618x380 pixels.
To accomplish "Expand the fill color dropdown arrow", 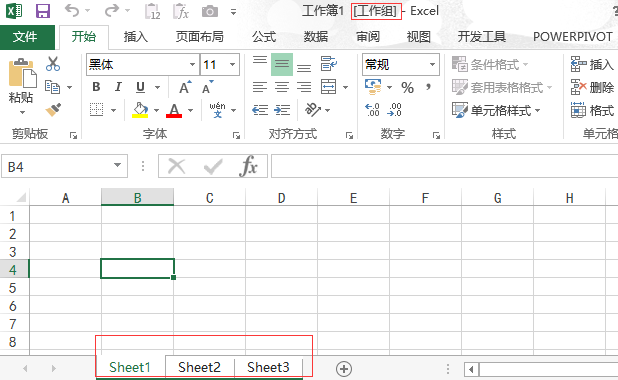I will pos(156,110).
